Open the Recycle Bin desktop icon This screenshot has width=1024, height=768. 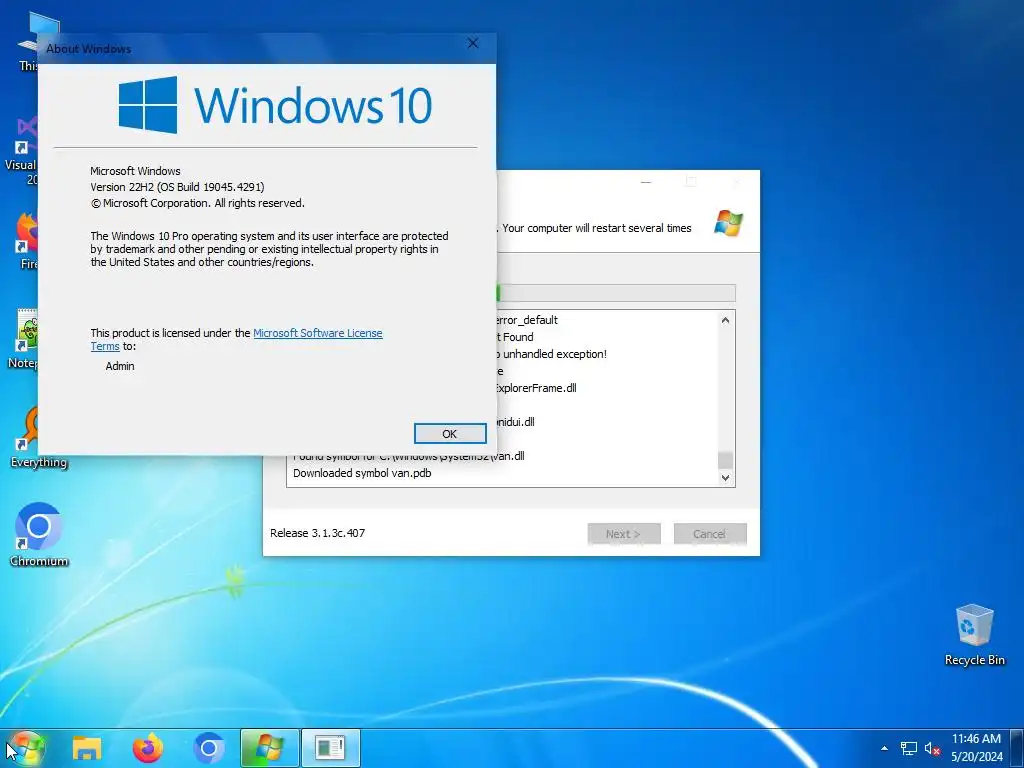974,635
